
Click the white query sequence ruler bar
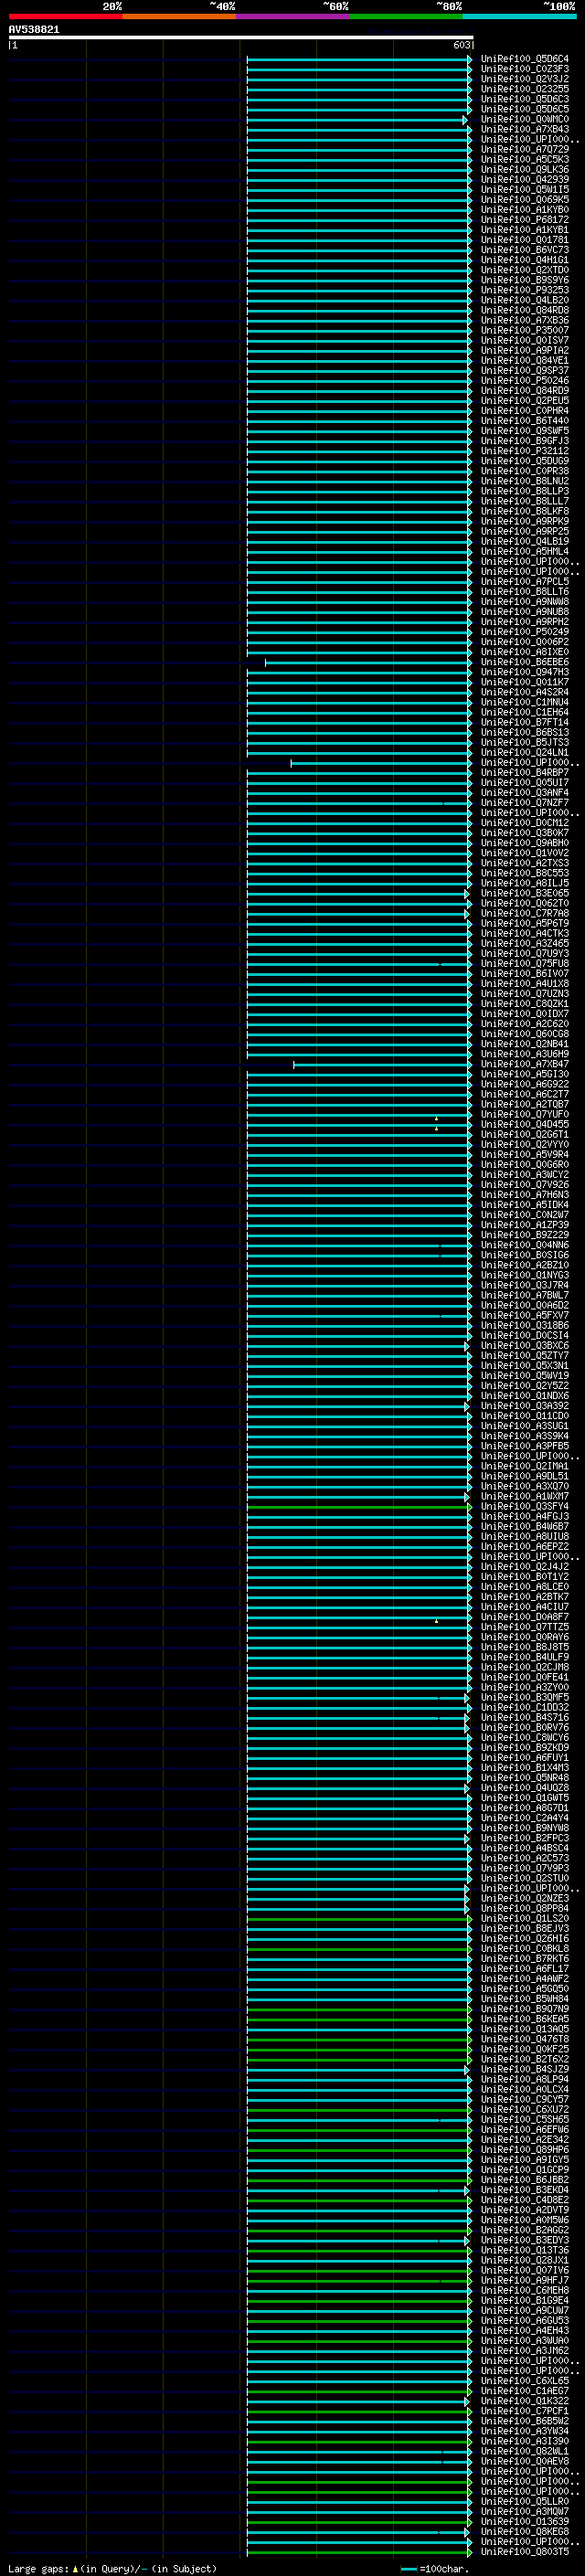pos(241,37)
